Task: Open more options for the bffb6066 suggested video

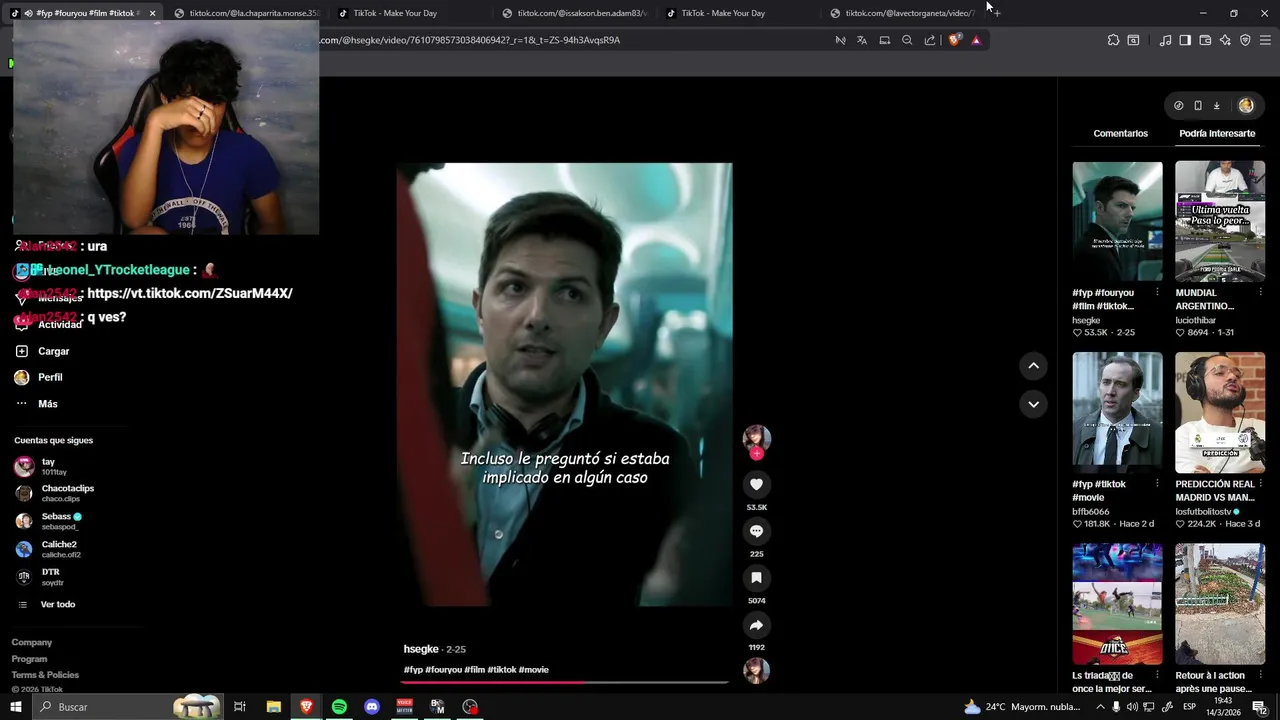Action: pyautogui.click(x=1157, y=484)
